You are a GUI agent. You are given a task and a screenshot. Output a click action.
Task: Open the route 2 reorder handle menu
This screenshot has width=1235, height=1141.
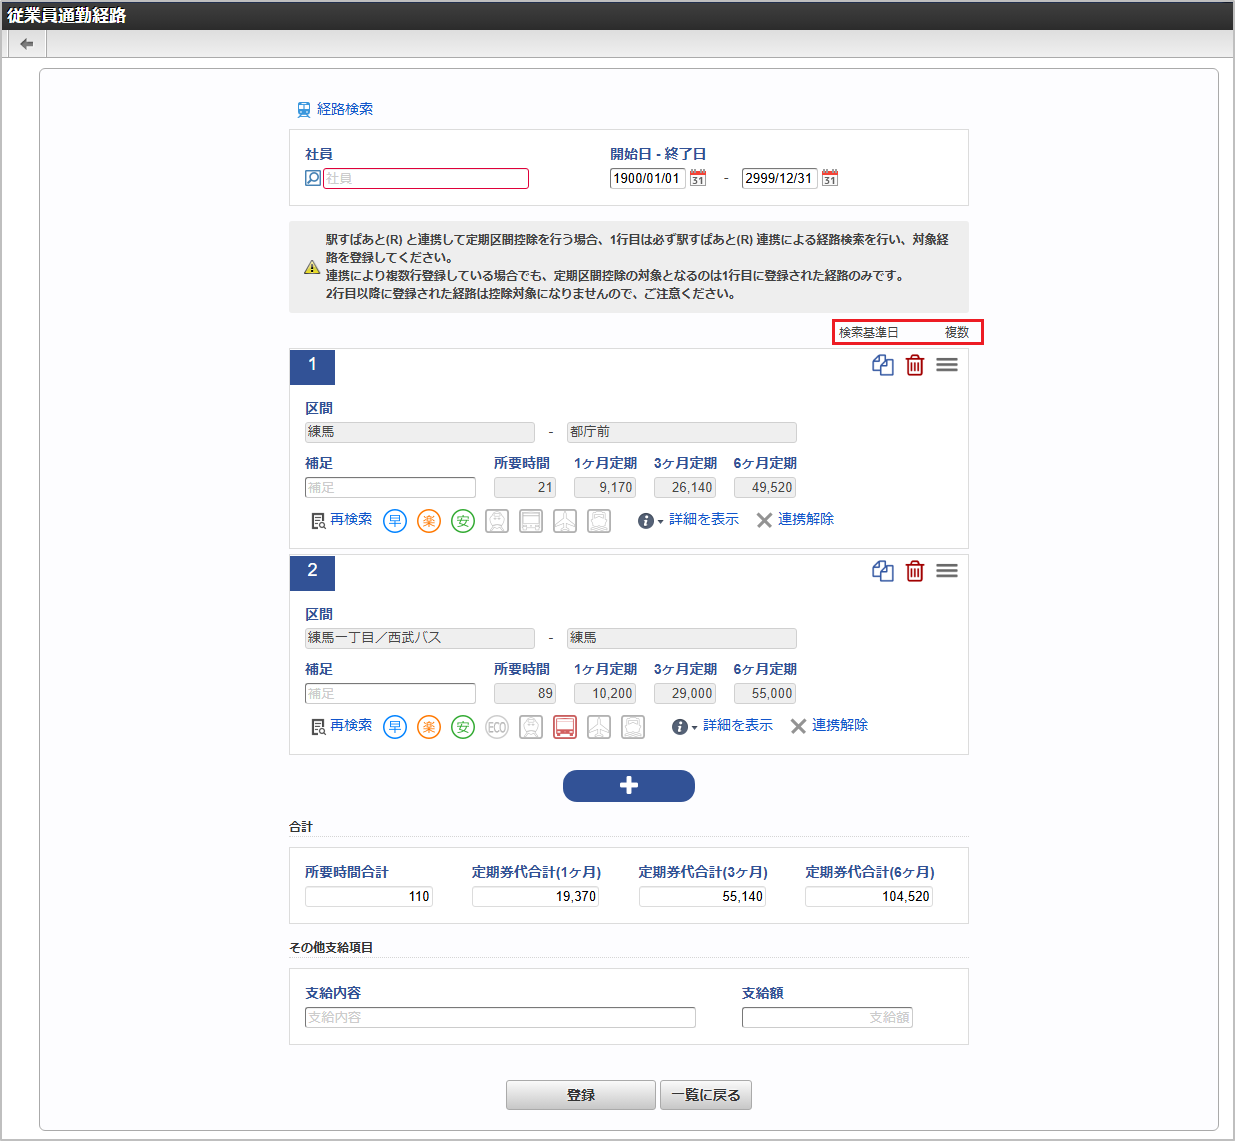[947, 571]
